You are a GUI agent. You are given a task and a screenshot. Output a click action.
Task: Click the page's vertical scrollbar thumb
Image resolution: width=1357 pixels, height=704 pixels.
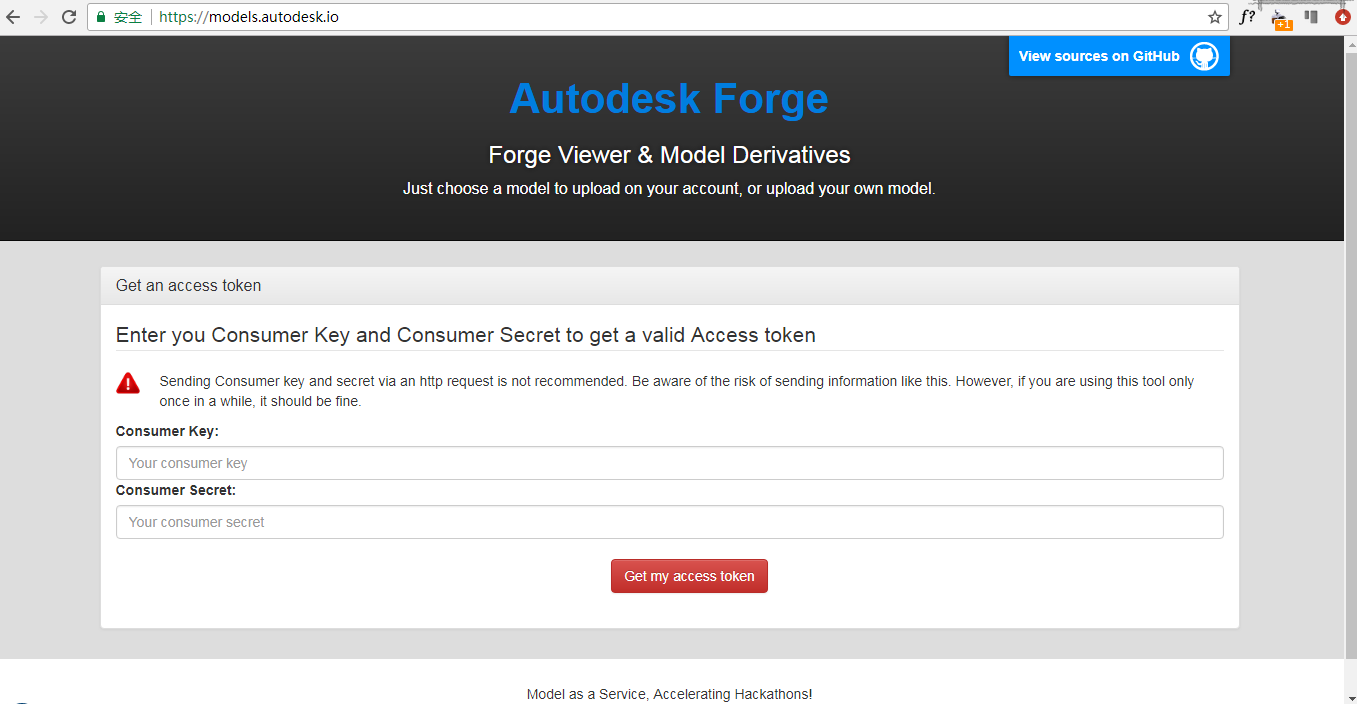pyautogui.click(x=1350, y=350)
